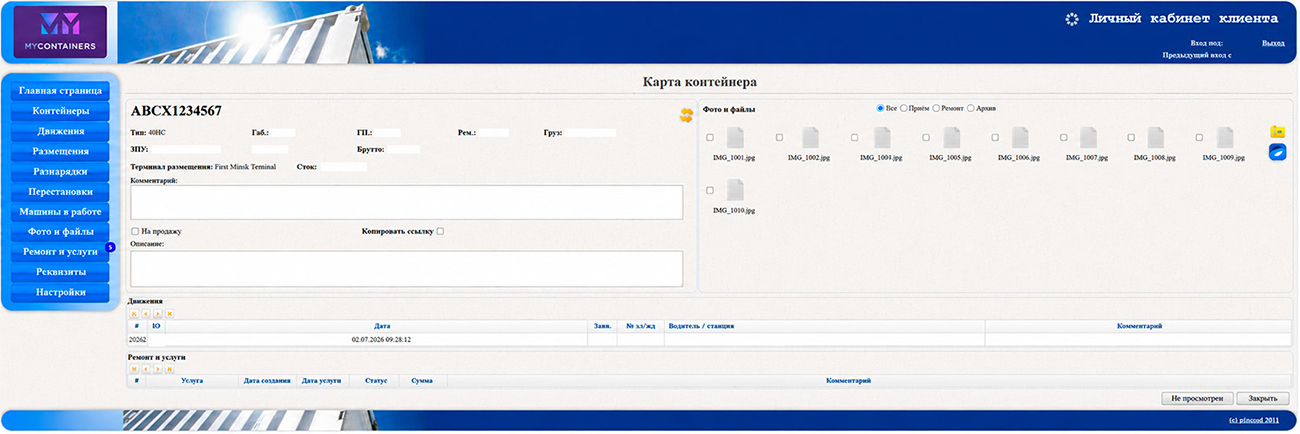This screenshot has width=1300, height=434.
Task: Go to next page of Движения table
Action: point(158,314)
